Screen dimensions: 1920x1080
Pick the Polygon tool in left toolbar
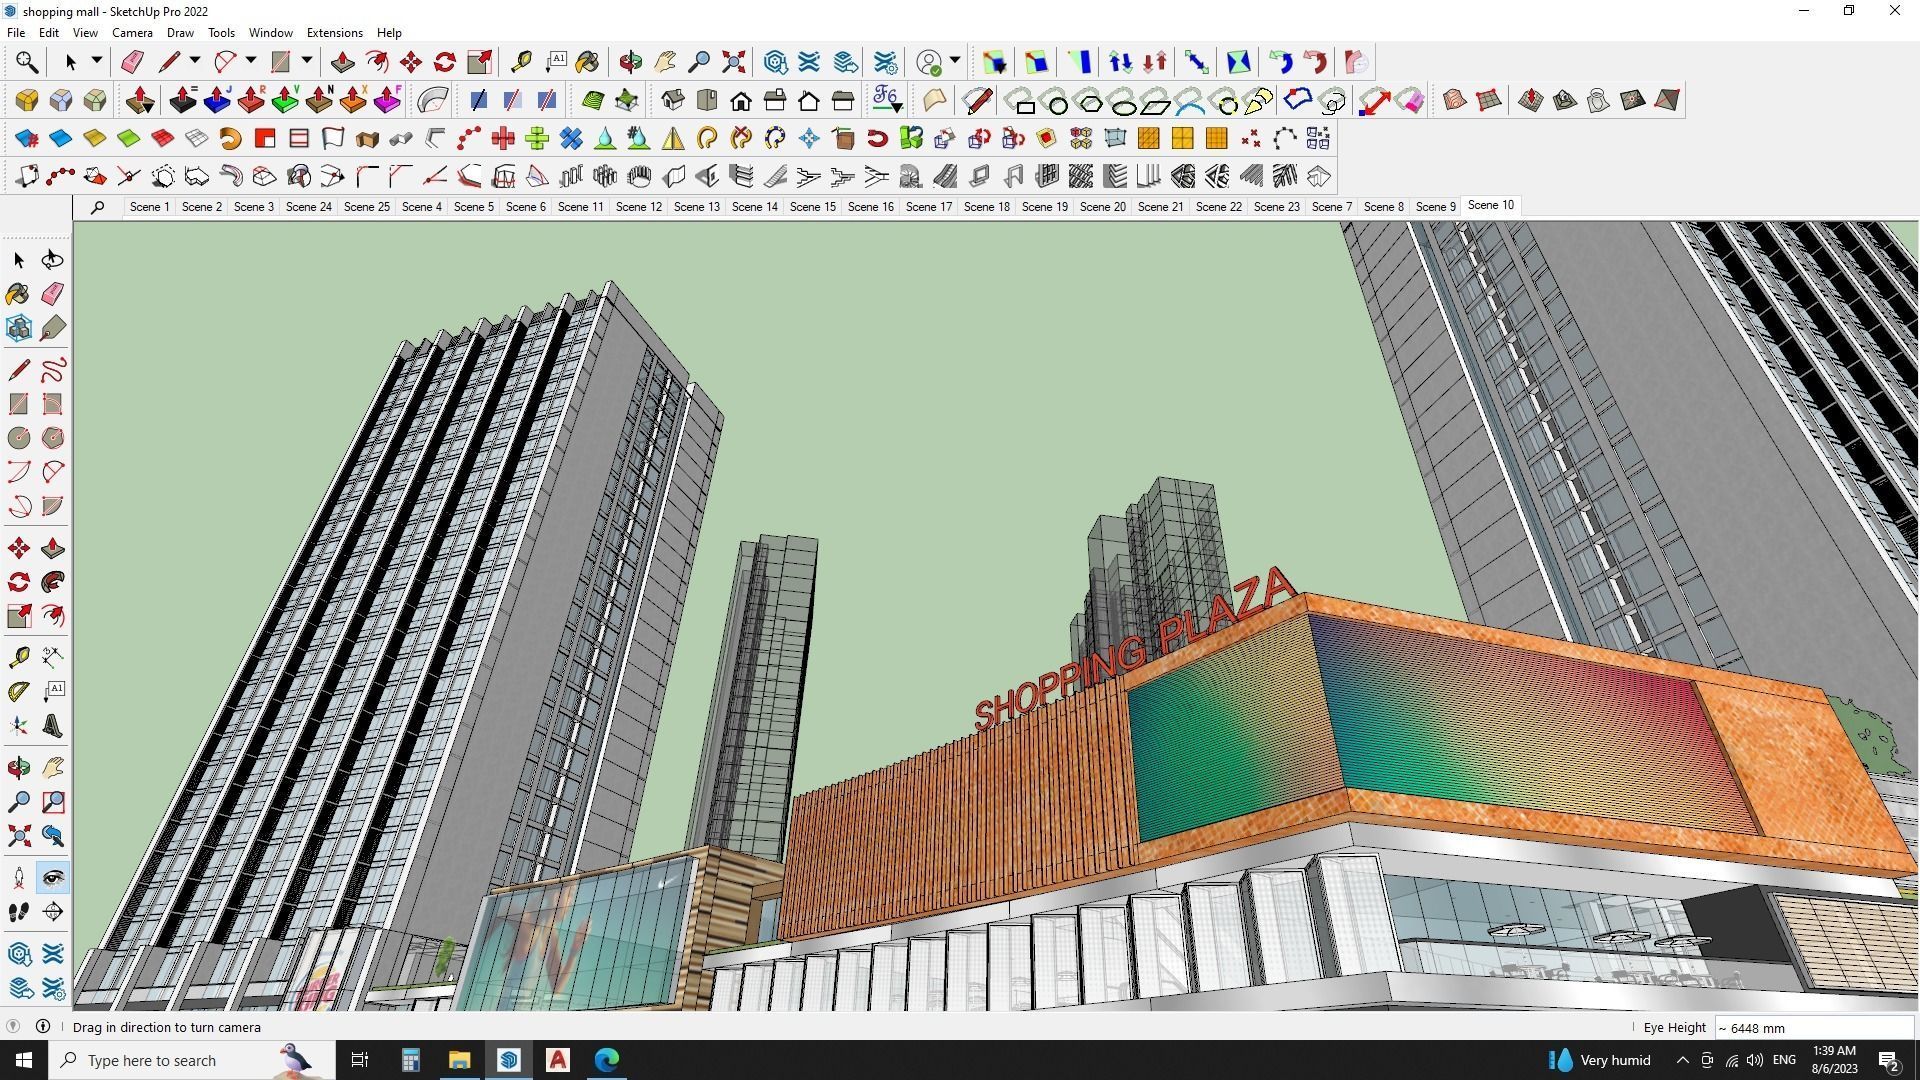coord(53,438)
